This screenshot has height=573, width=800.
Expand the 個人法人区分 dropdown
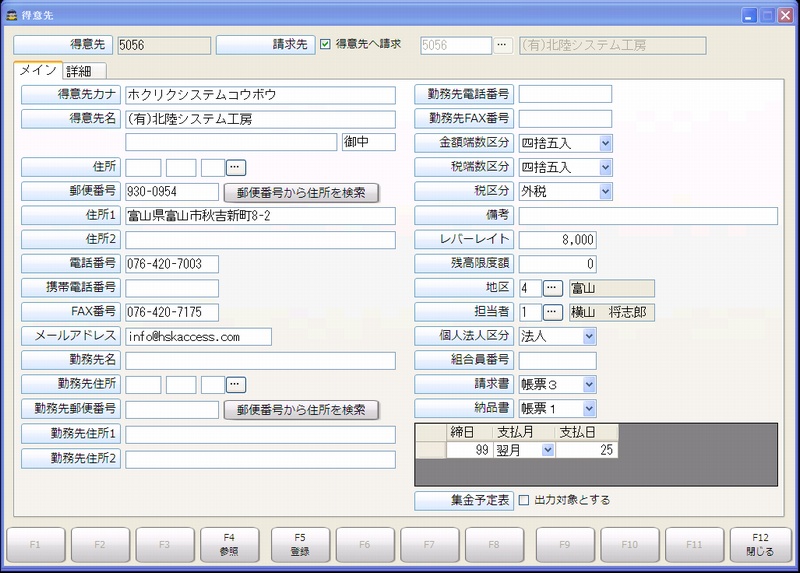pyautogui.click(x=589, y=336)
